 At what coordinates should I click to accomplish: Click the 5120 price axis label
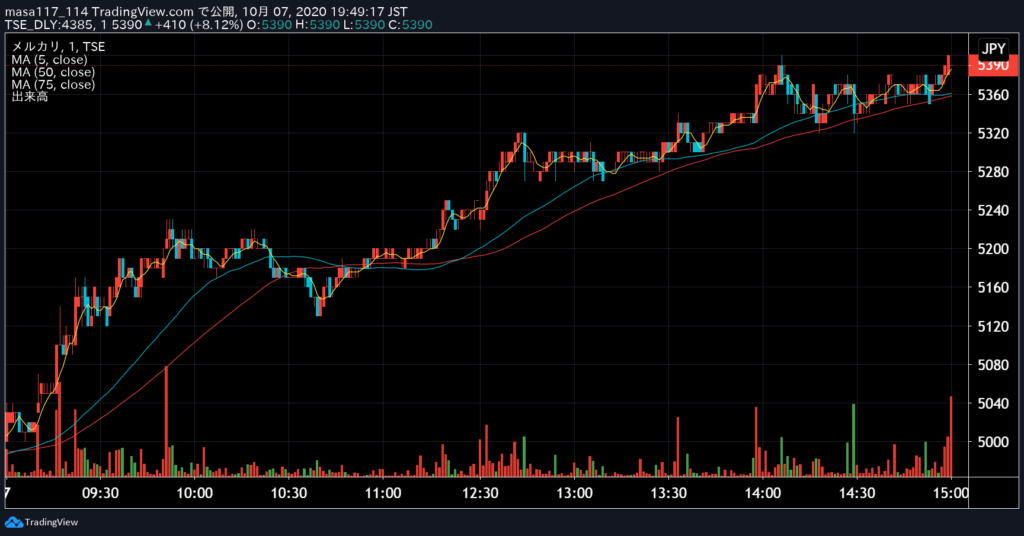point(993,326)
